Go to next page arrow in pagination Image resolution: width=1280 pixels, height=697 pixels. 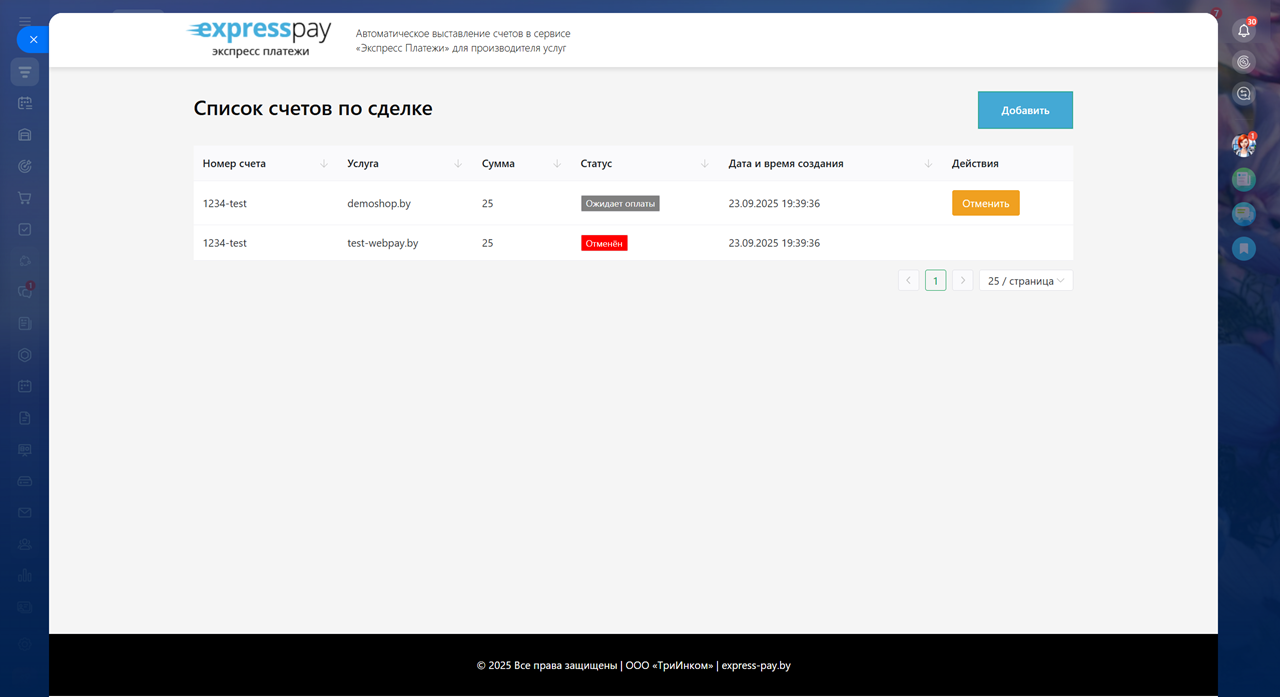(x=962, y=281)
